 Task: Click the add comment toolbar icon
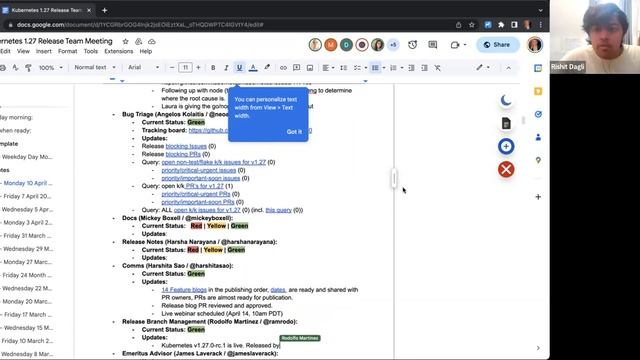pos(296,68)
